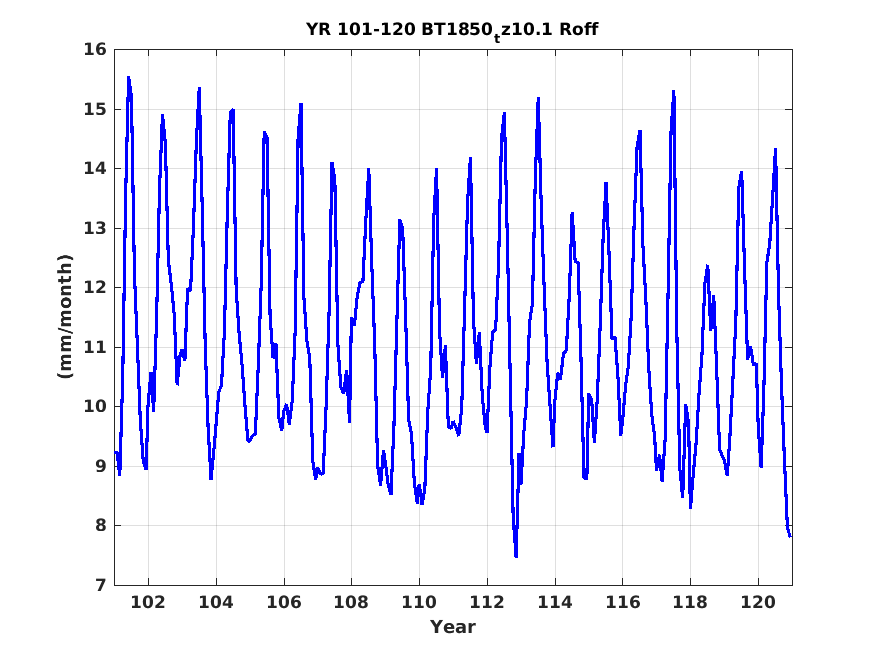Click the x-axis tick label 114
The height and width of the screenshot is (656, 875).
point(555,602)
